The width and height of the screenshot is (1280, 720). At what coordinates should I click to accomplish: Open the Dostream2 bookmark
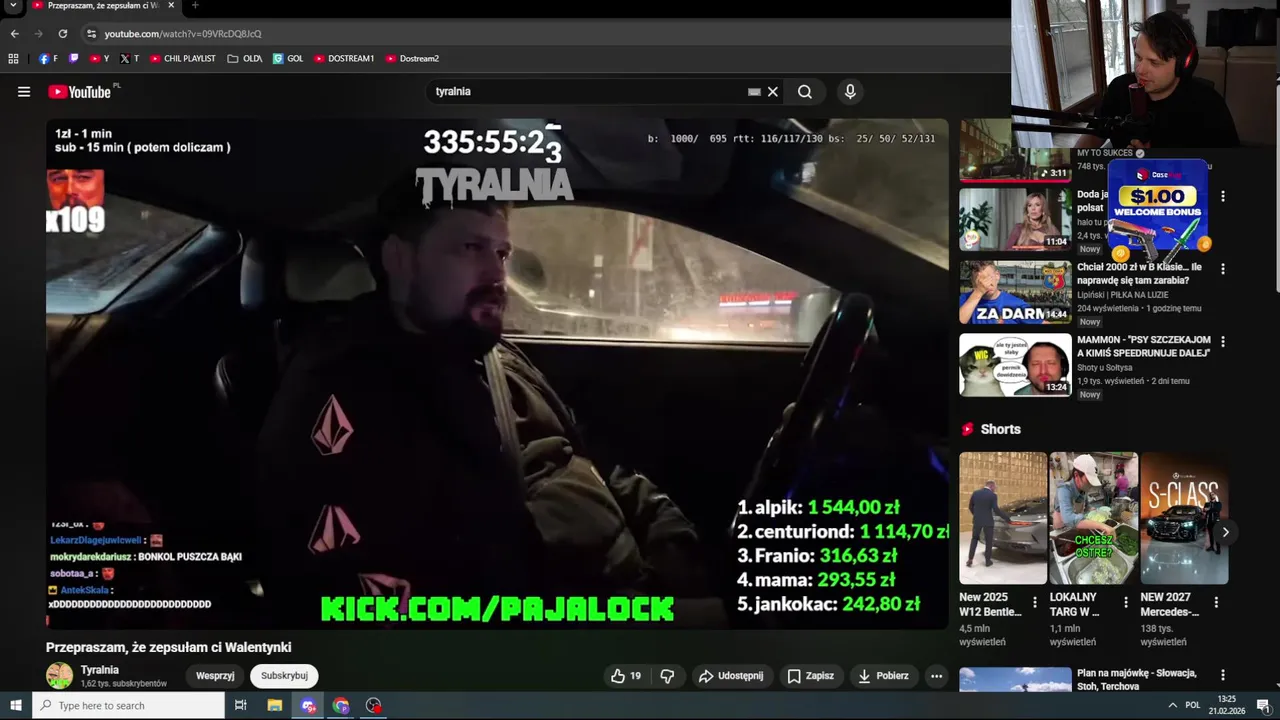point(412,59)
